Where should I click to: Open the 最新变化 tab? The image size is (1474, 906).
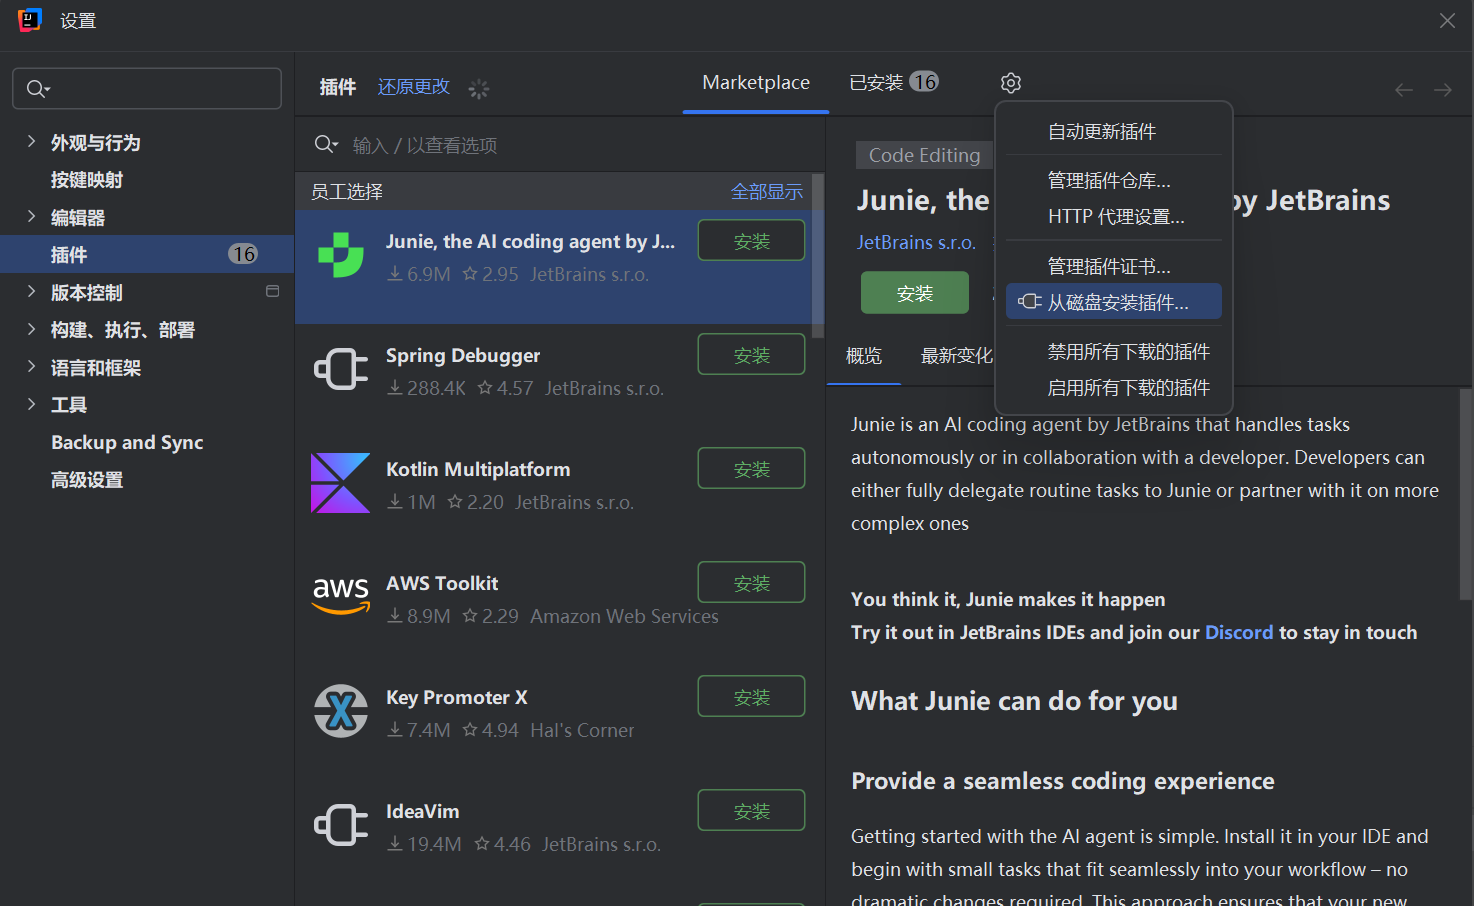coord(956,356)
